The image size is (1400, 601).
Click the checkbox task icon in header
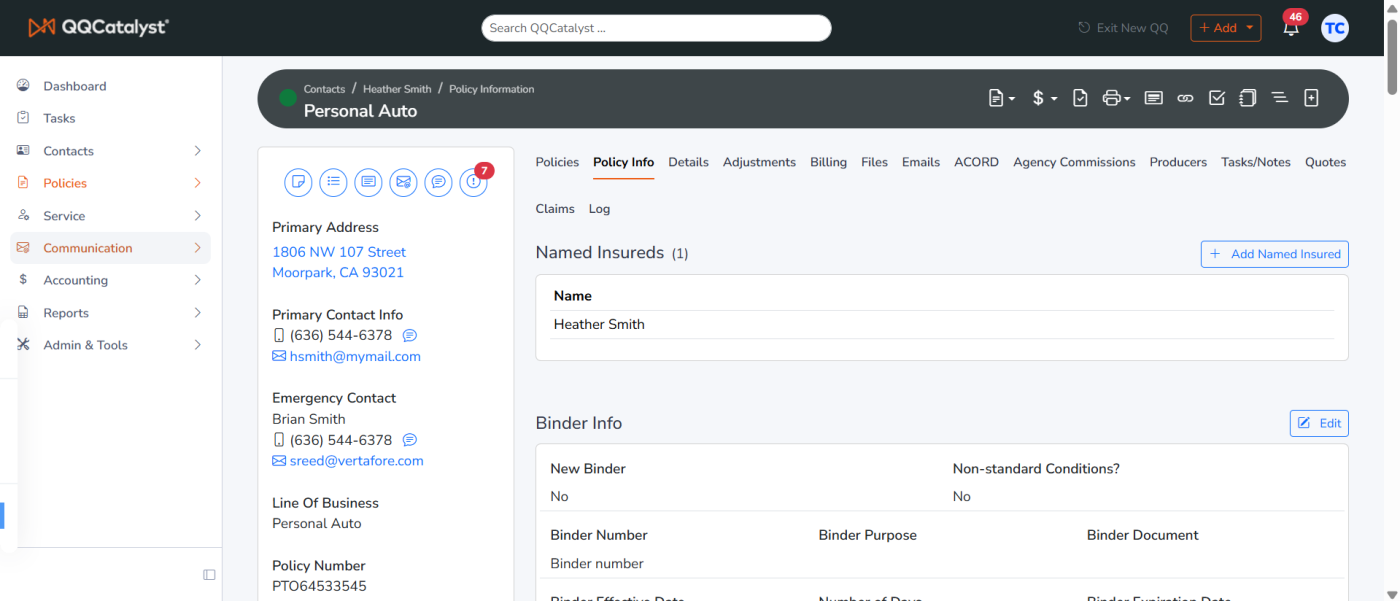coord(1217,98)
